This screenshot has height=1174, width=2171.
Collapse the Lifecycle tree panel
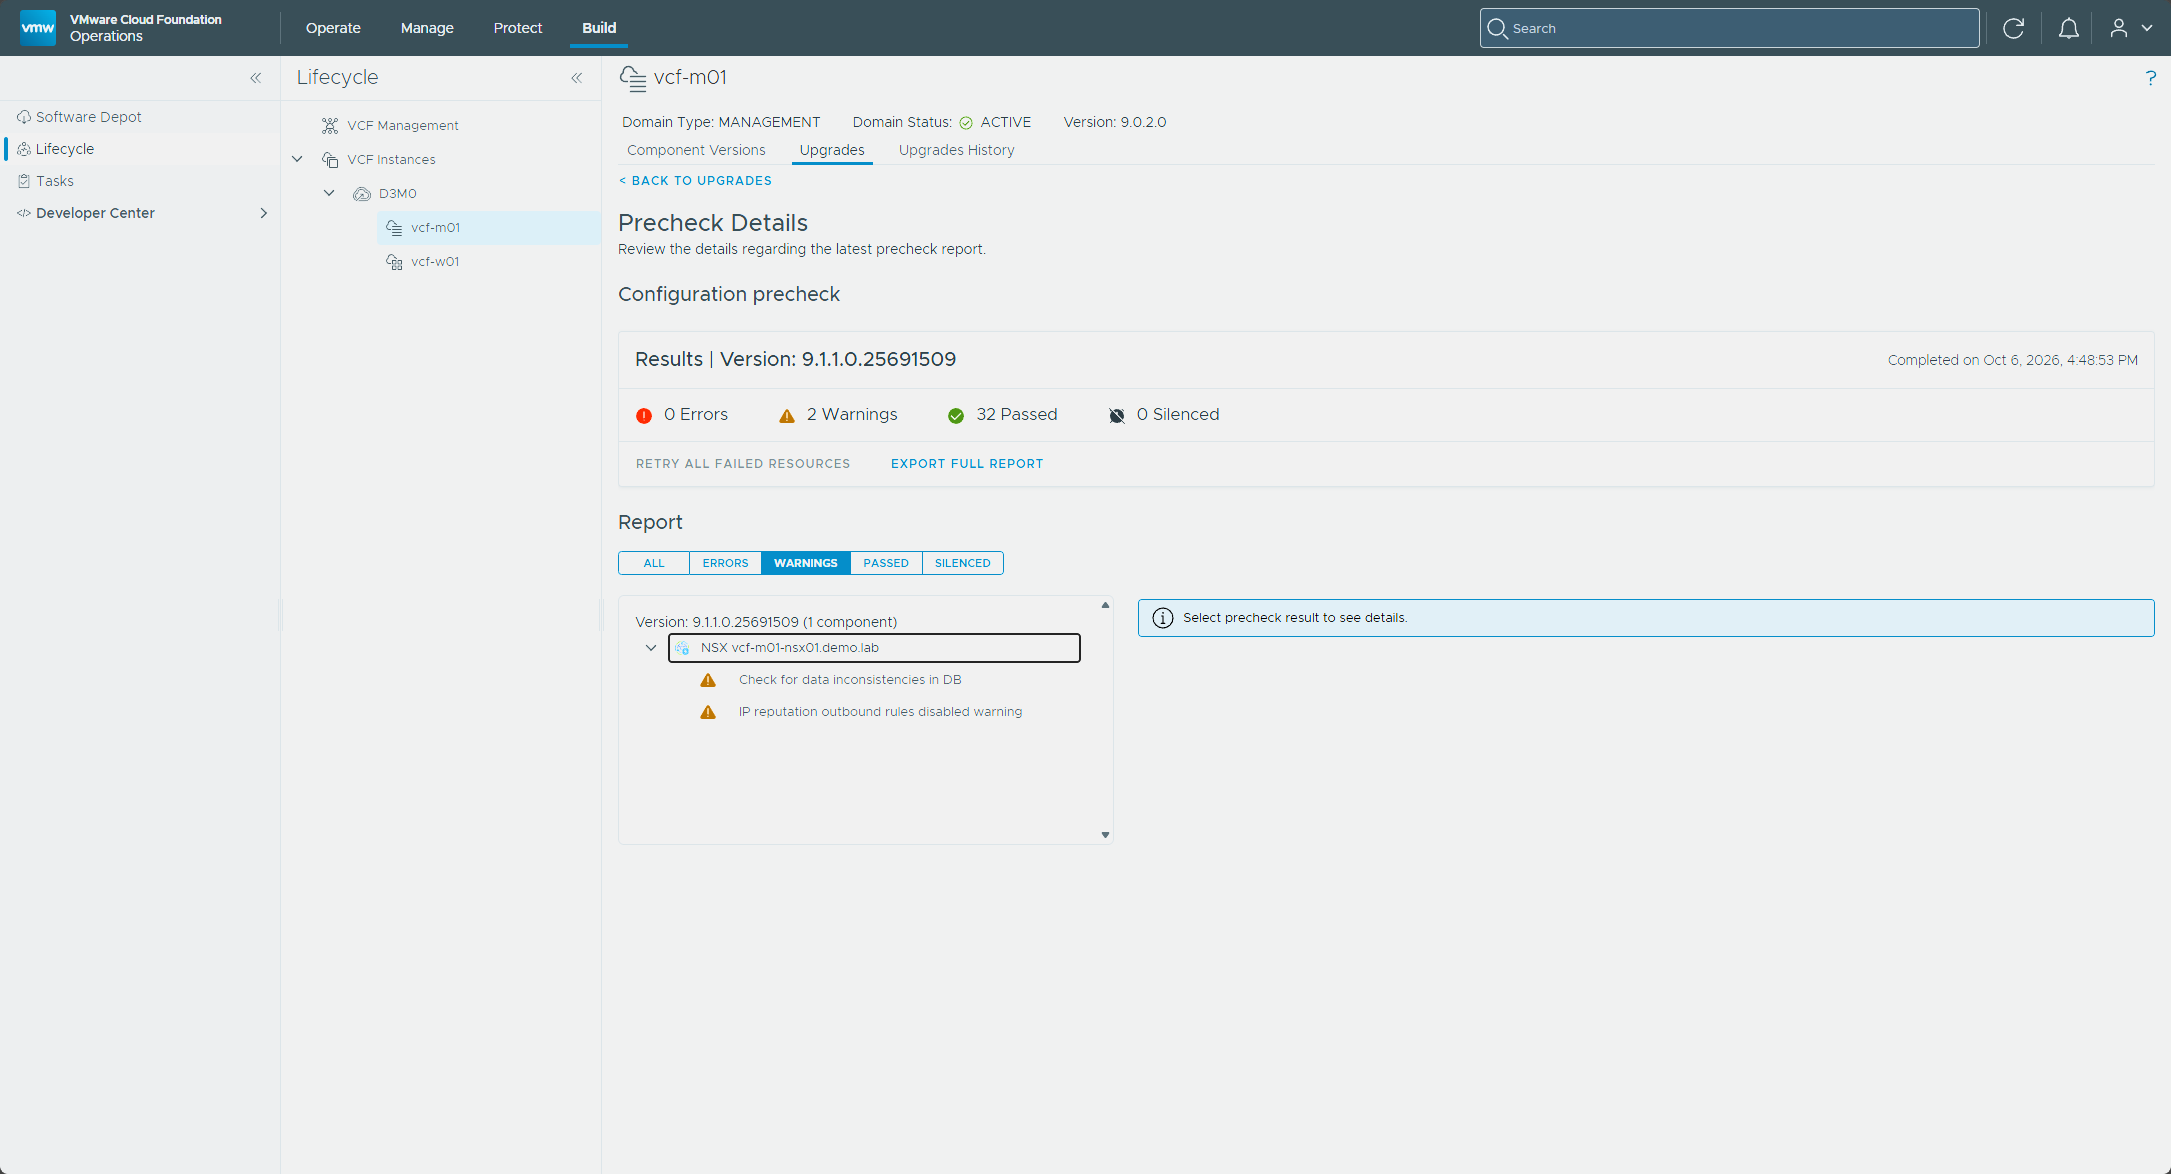click(x=577, y=78)
